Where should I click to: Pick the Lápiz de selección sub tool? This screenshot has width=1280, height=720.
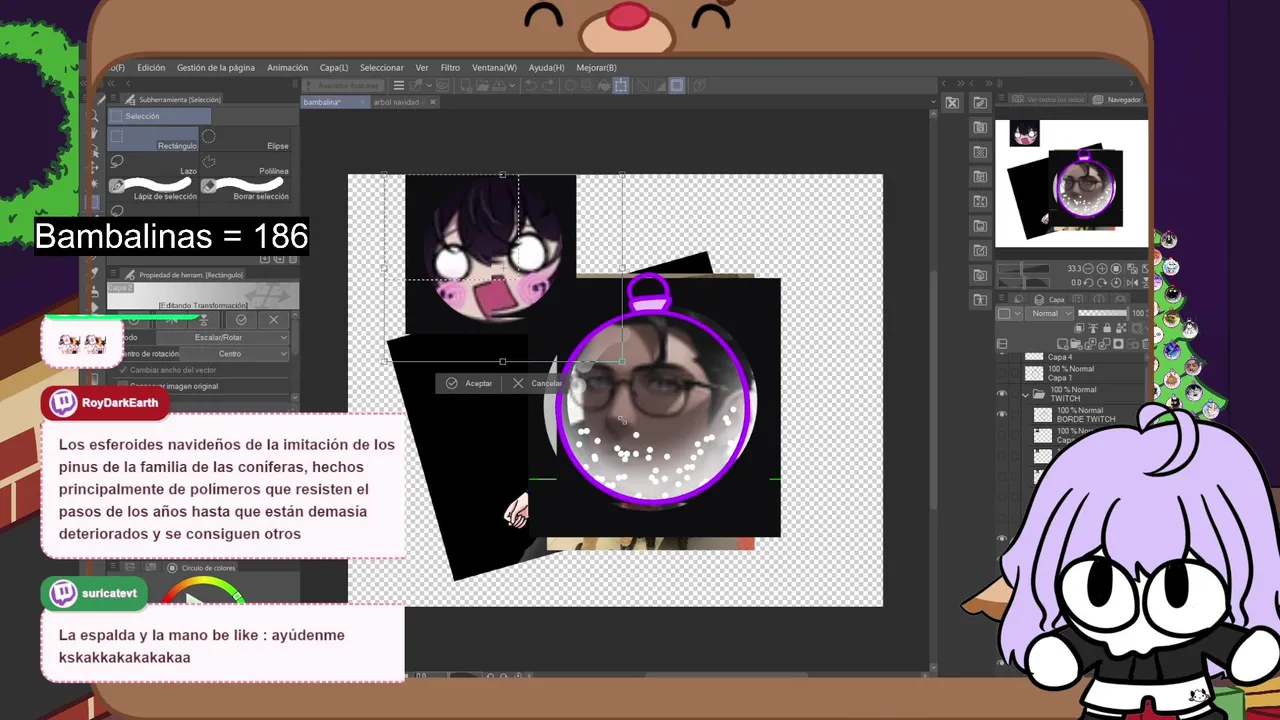153,189
